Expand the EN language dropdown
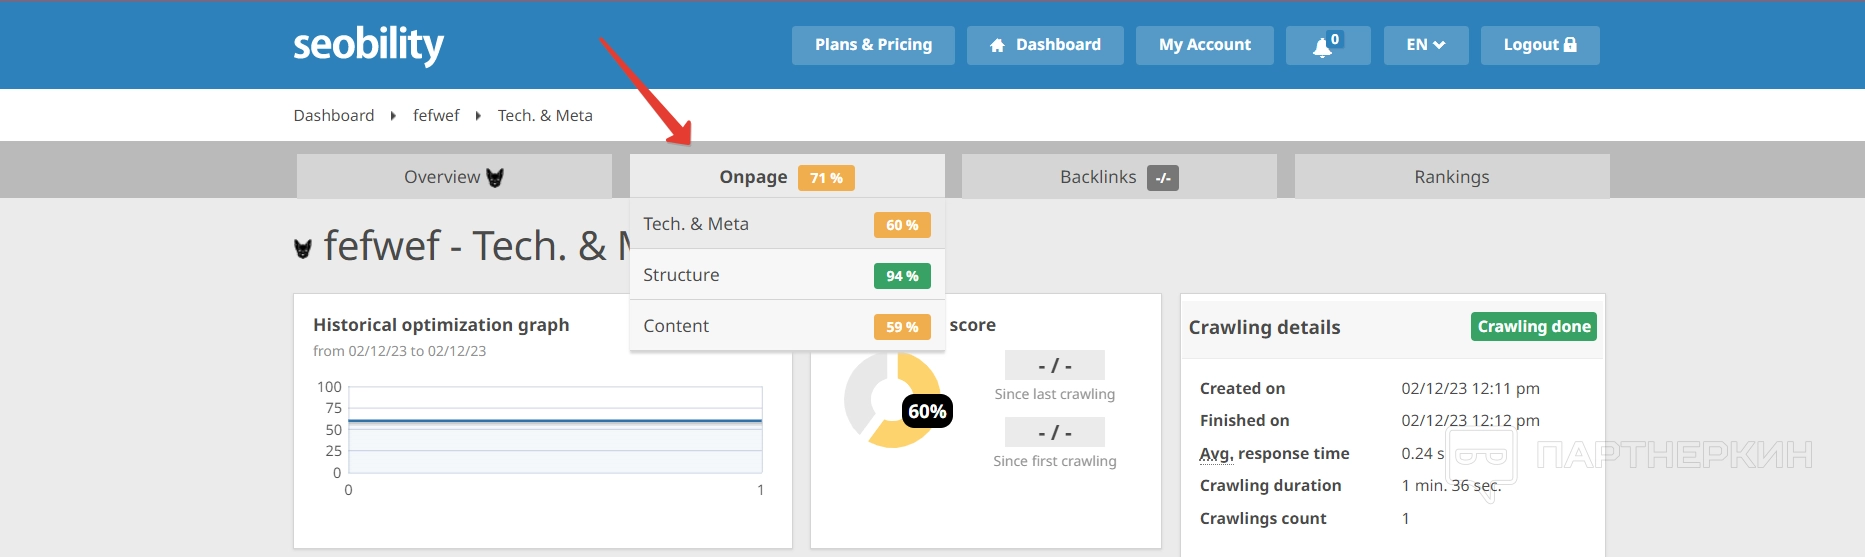The image size is (1865, 557). (x=1425, y=45)
